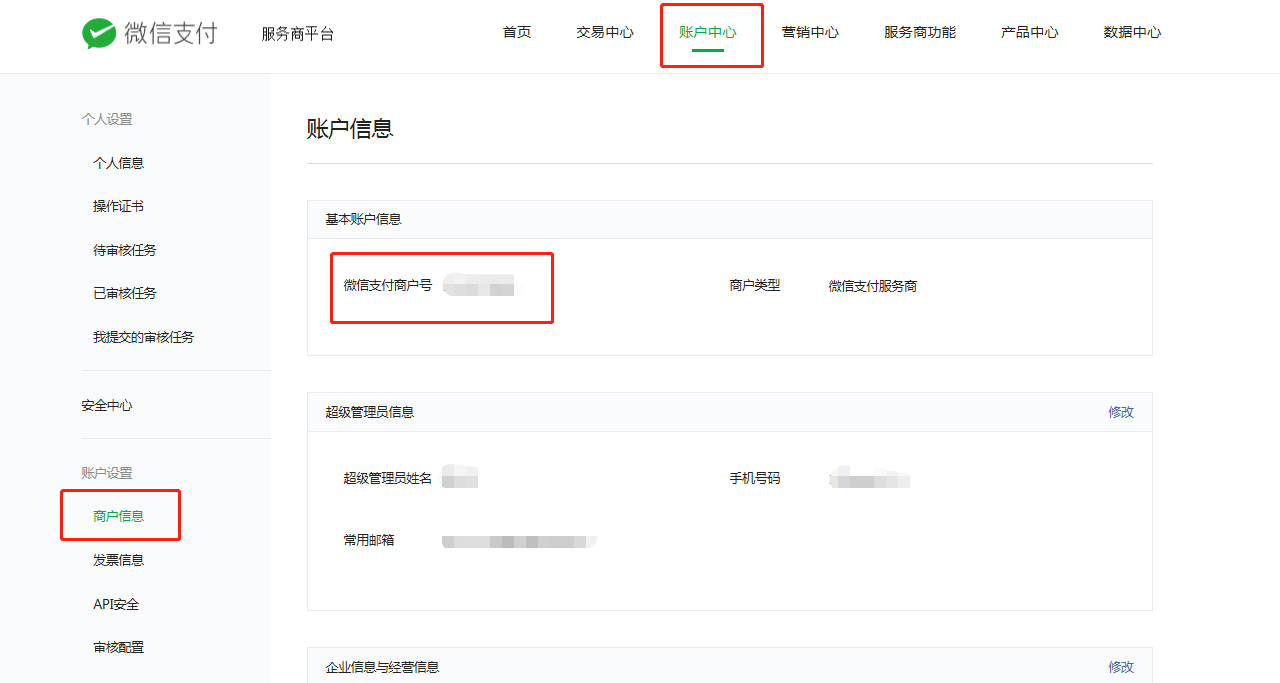The image size is (1280, 683).
Task: Open the 首页 top navigation tab
Action: pos(517,32)
